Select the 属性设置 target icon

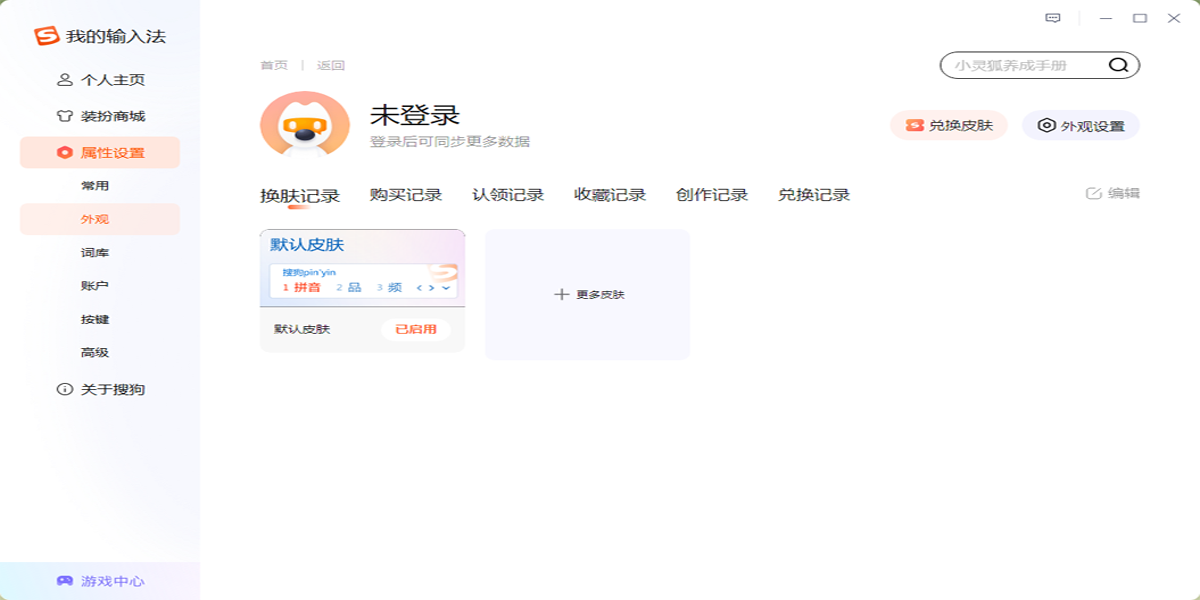click(66, 150)
